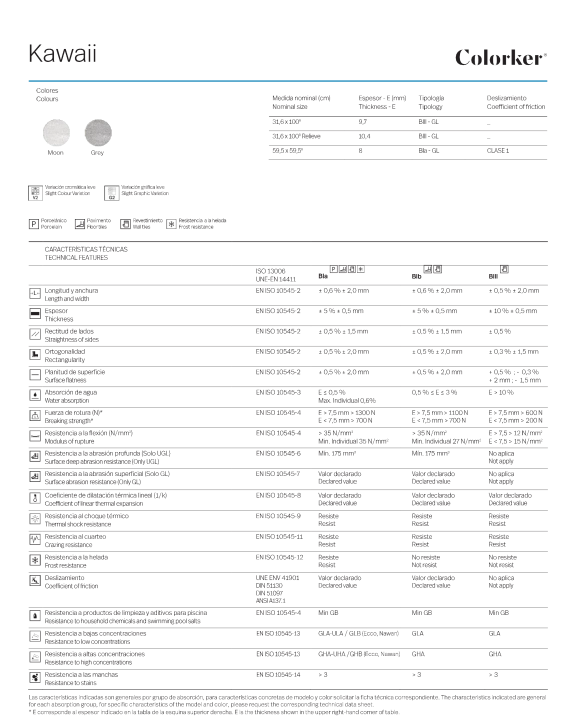The image size is (576, 720).
Task: Click the TECHNICAL FEATURES section heading
Action: coord(76,258)
